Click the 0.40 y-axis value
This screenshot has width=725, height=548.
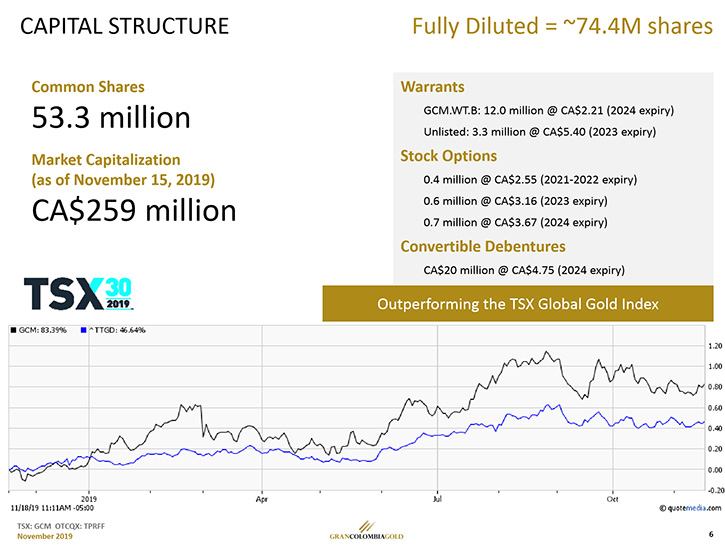tap(715, 428)
